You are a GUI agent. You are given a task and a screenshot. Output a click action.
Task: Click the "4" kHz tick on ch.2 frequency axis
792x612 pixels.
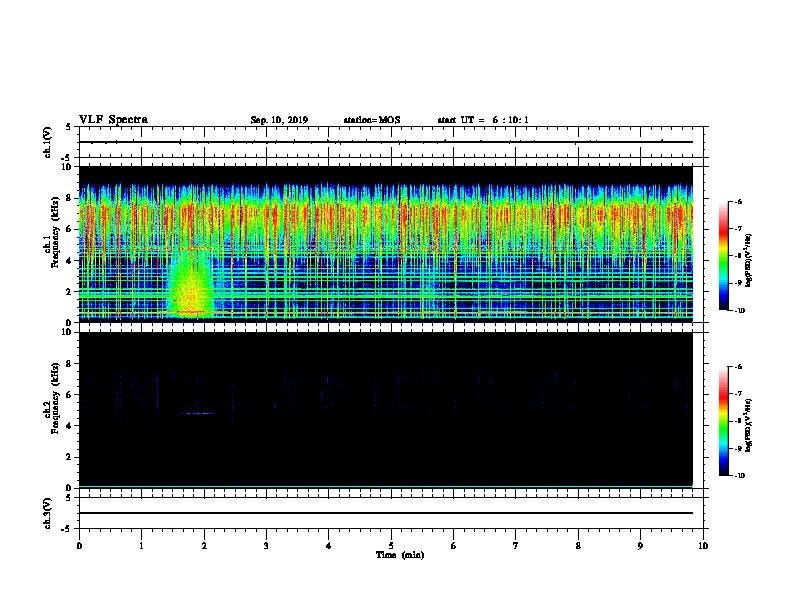[x=69, y=426]
